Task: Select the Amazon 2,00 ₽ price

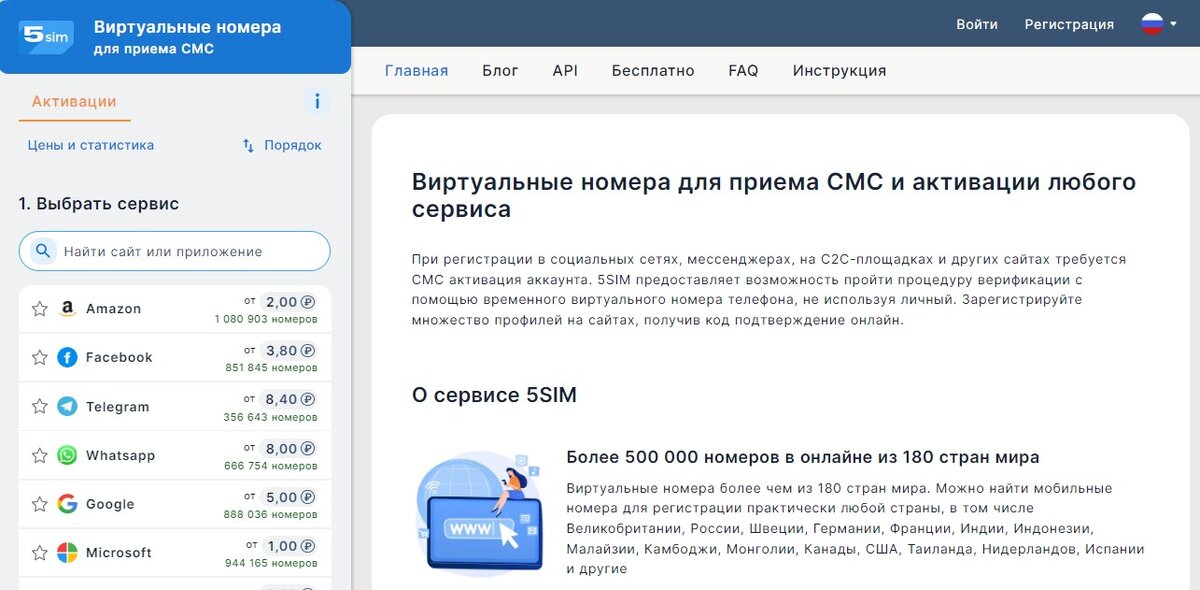Action: (x=289, y=302)
